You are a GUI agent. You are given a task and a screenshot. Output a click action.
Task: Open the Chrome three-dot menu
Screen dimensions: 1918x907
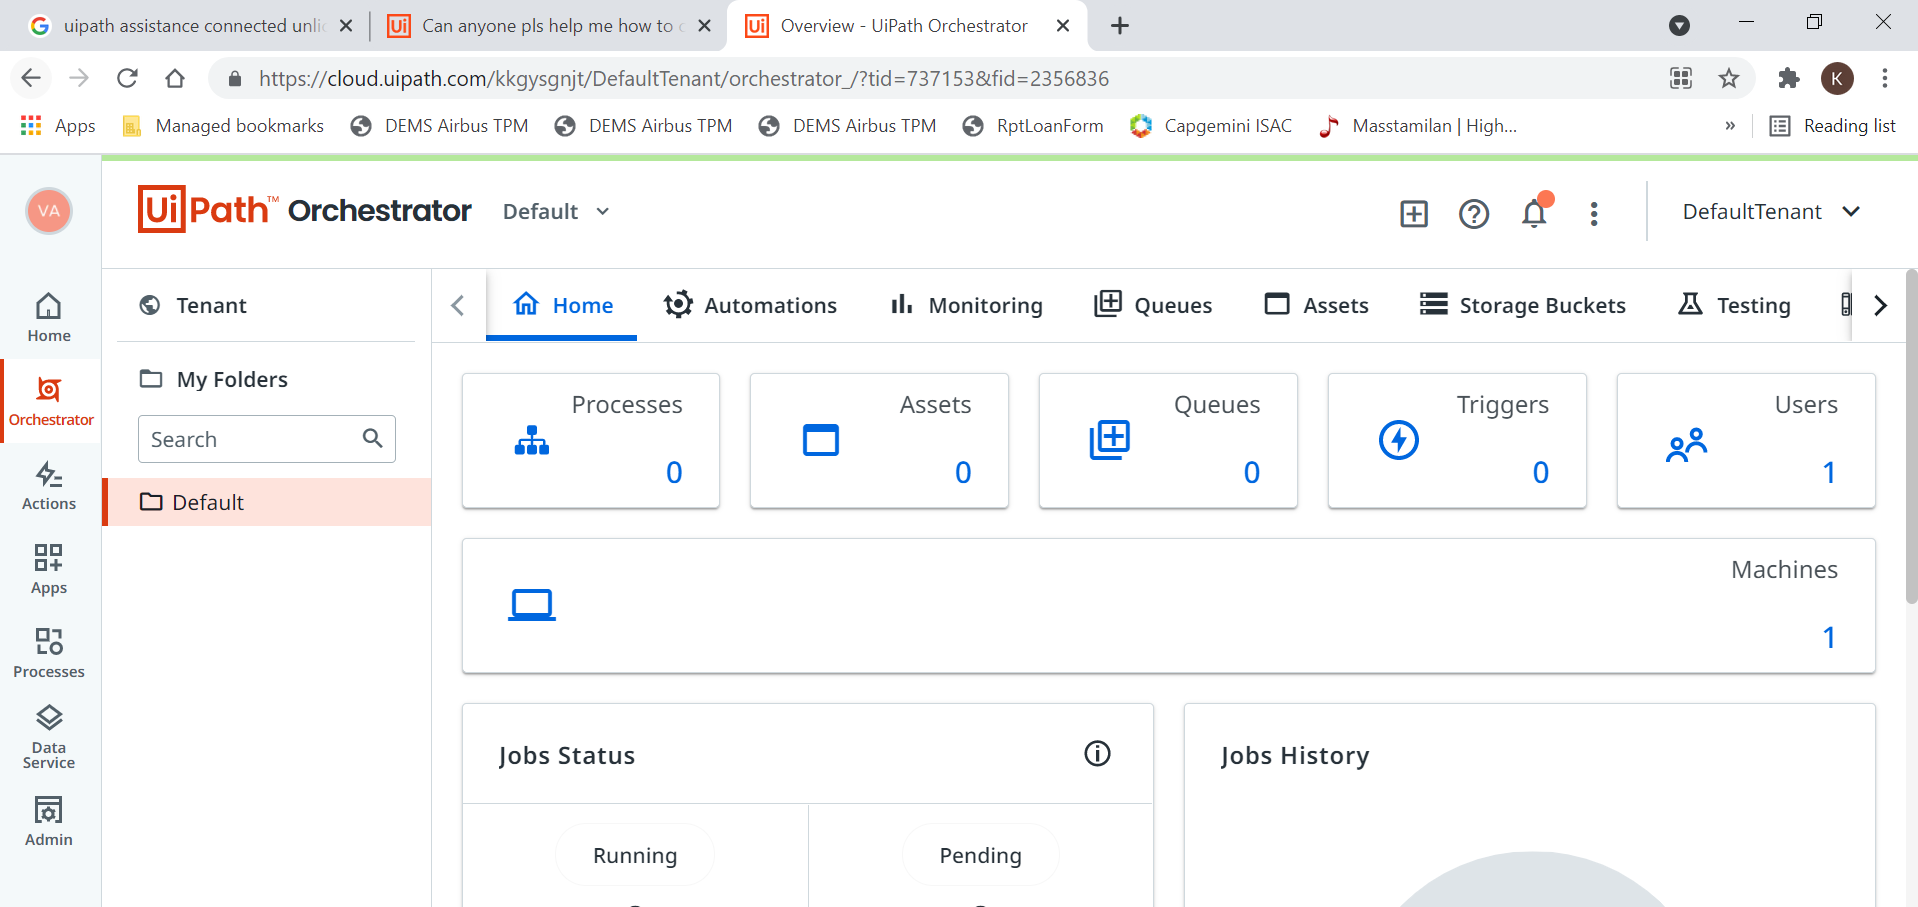(1885, 78)
